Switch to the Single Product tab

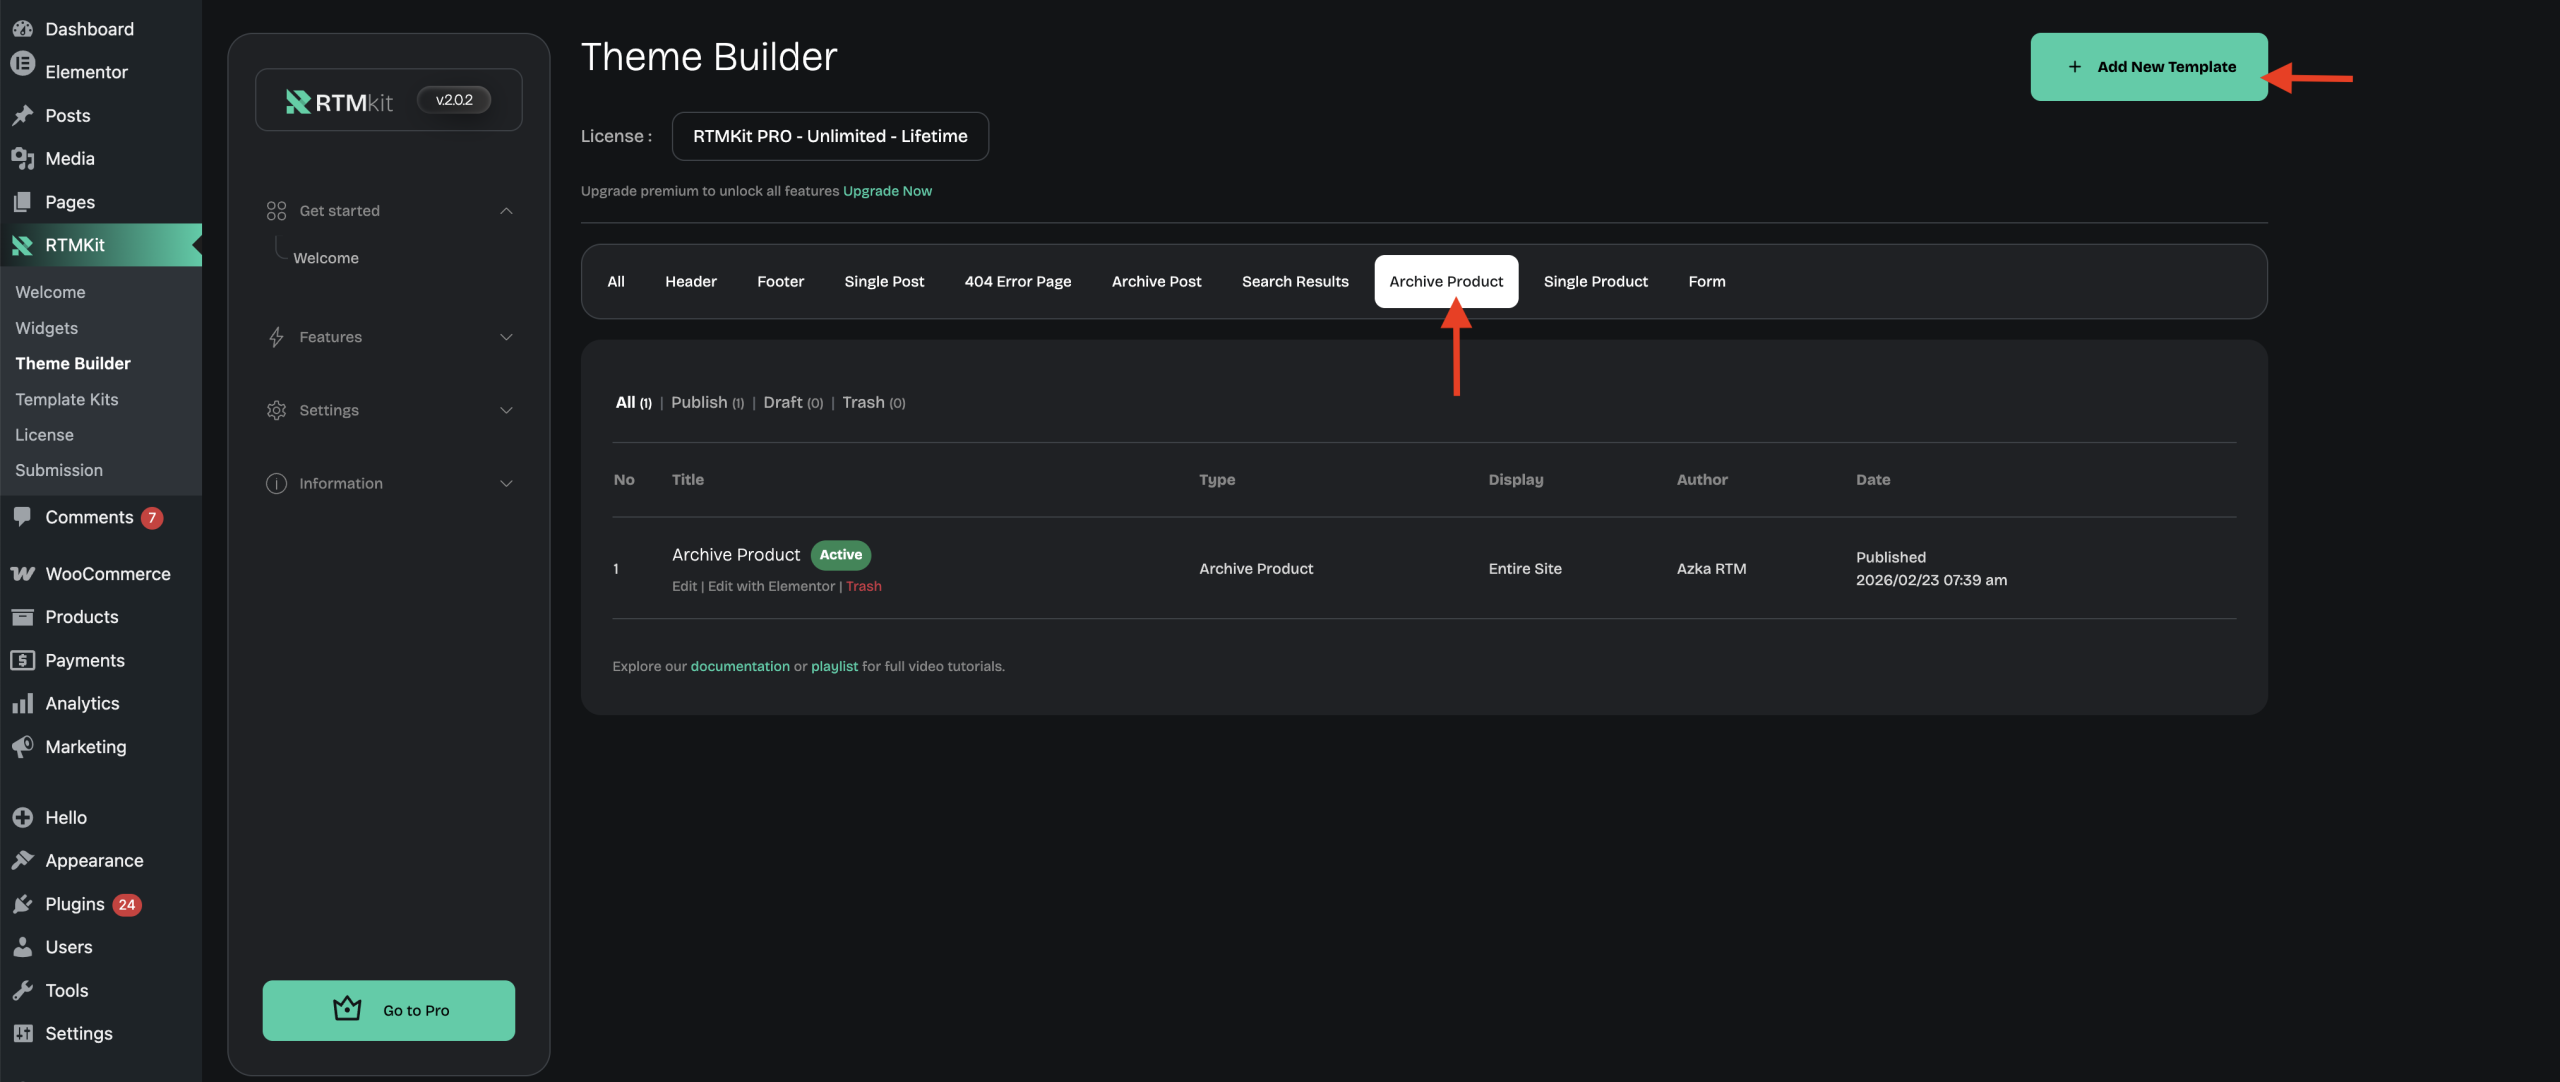(1595, 282)
